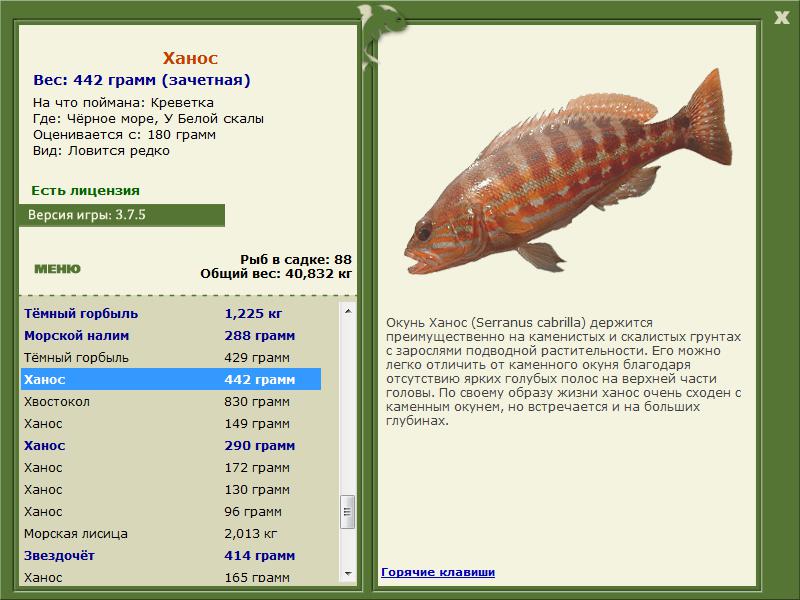Click the fish list scrollbar thumb
This screenshot has width=800, height=600.
[348, 510]
